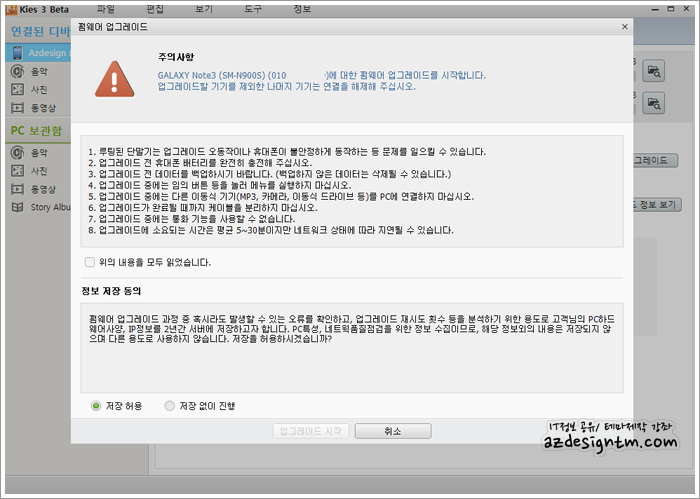Click the Story Album book icon
This screenshot has width=700, height=499.
pyautogui.click(x=17, y=207)
